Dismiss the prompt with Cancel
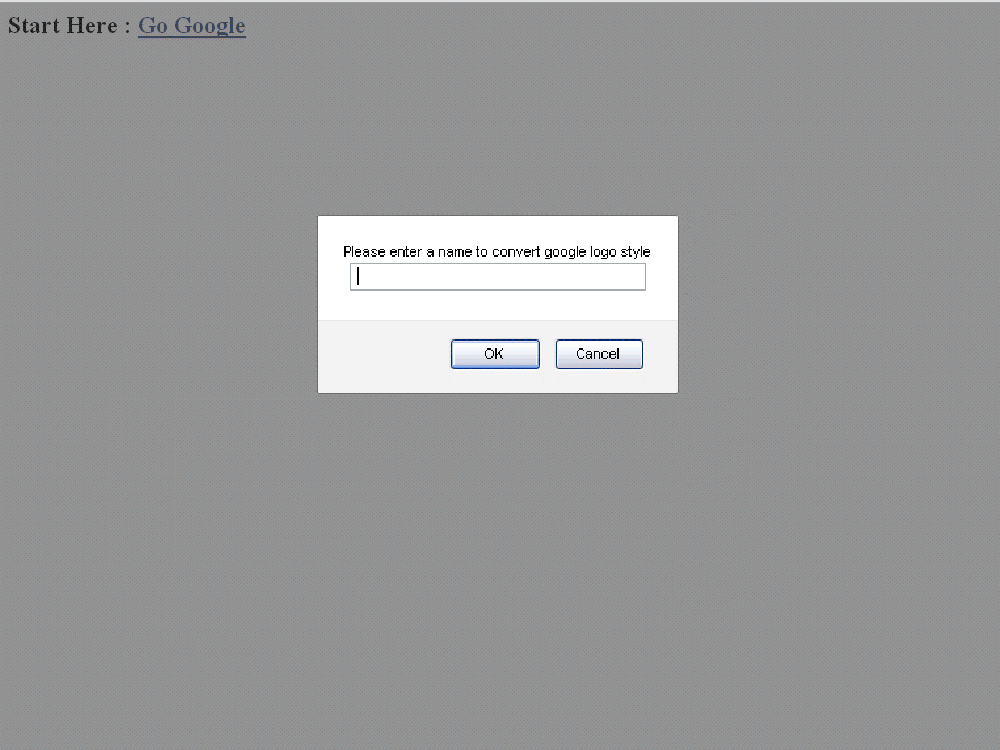This screenshot has height=750, width=1000. [599, 354]
